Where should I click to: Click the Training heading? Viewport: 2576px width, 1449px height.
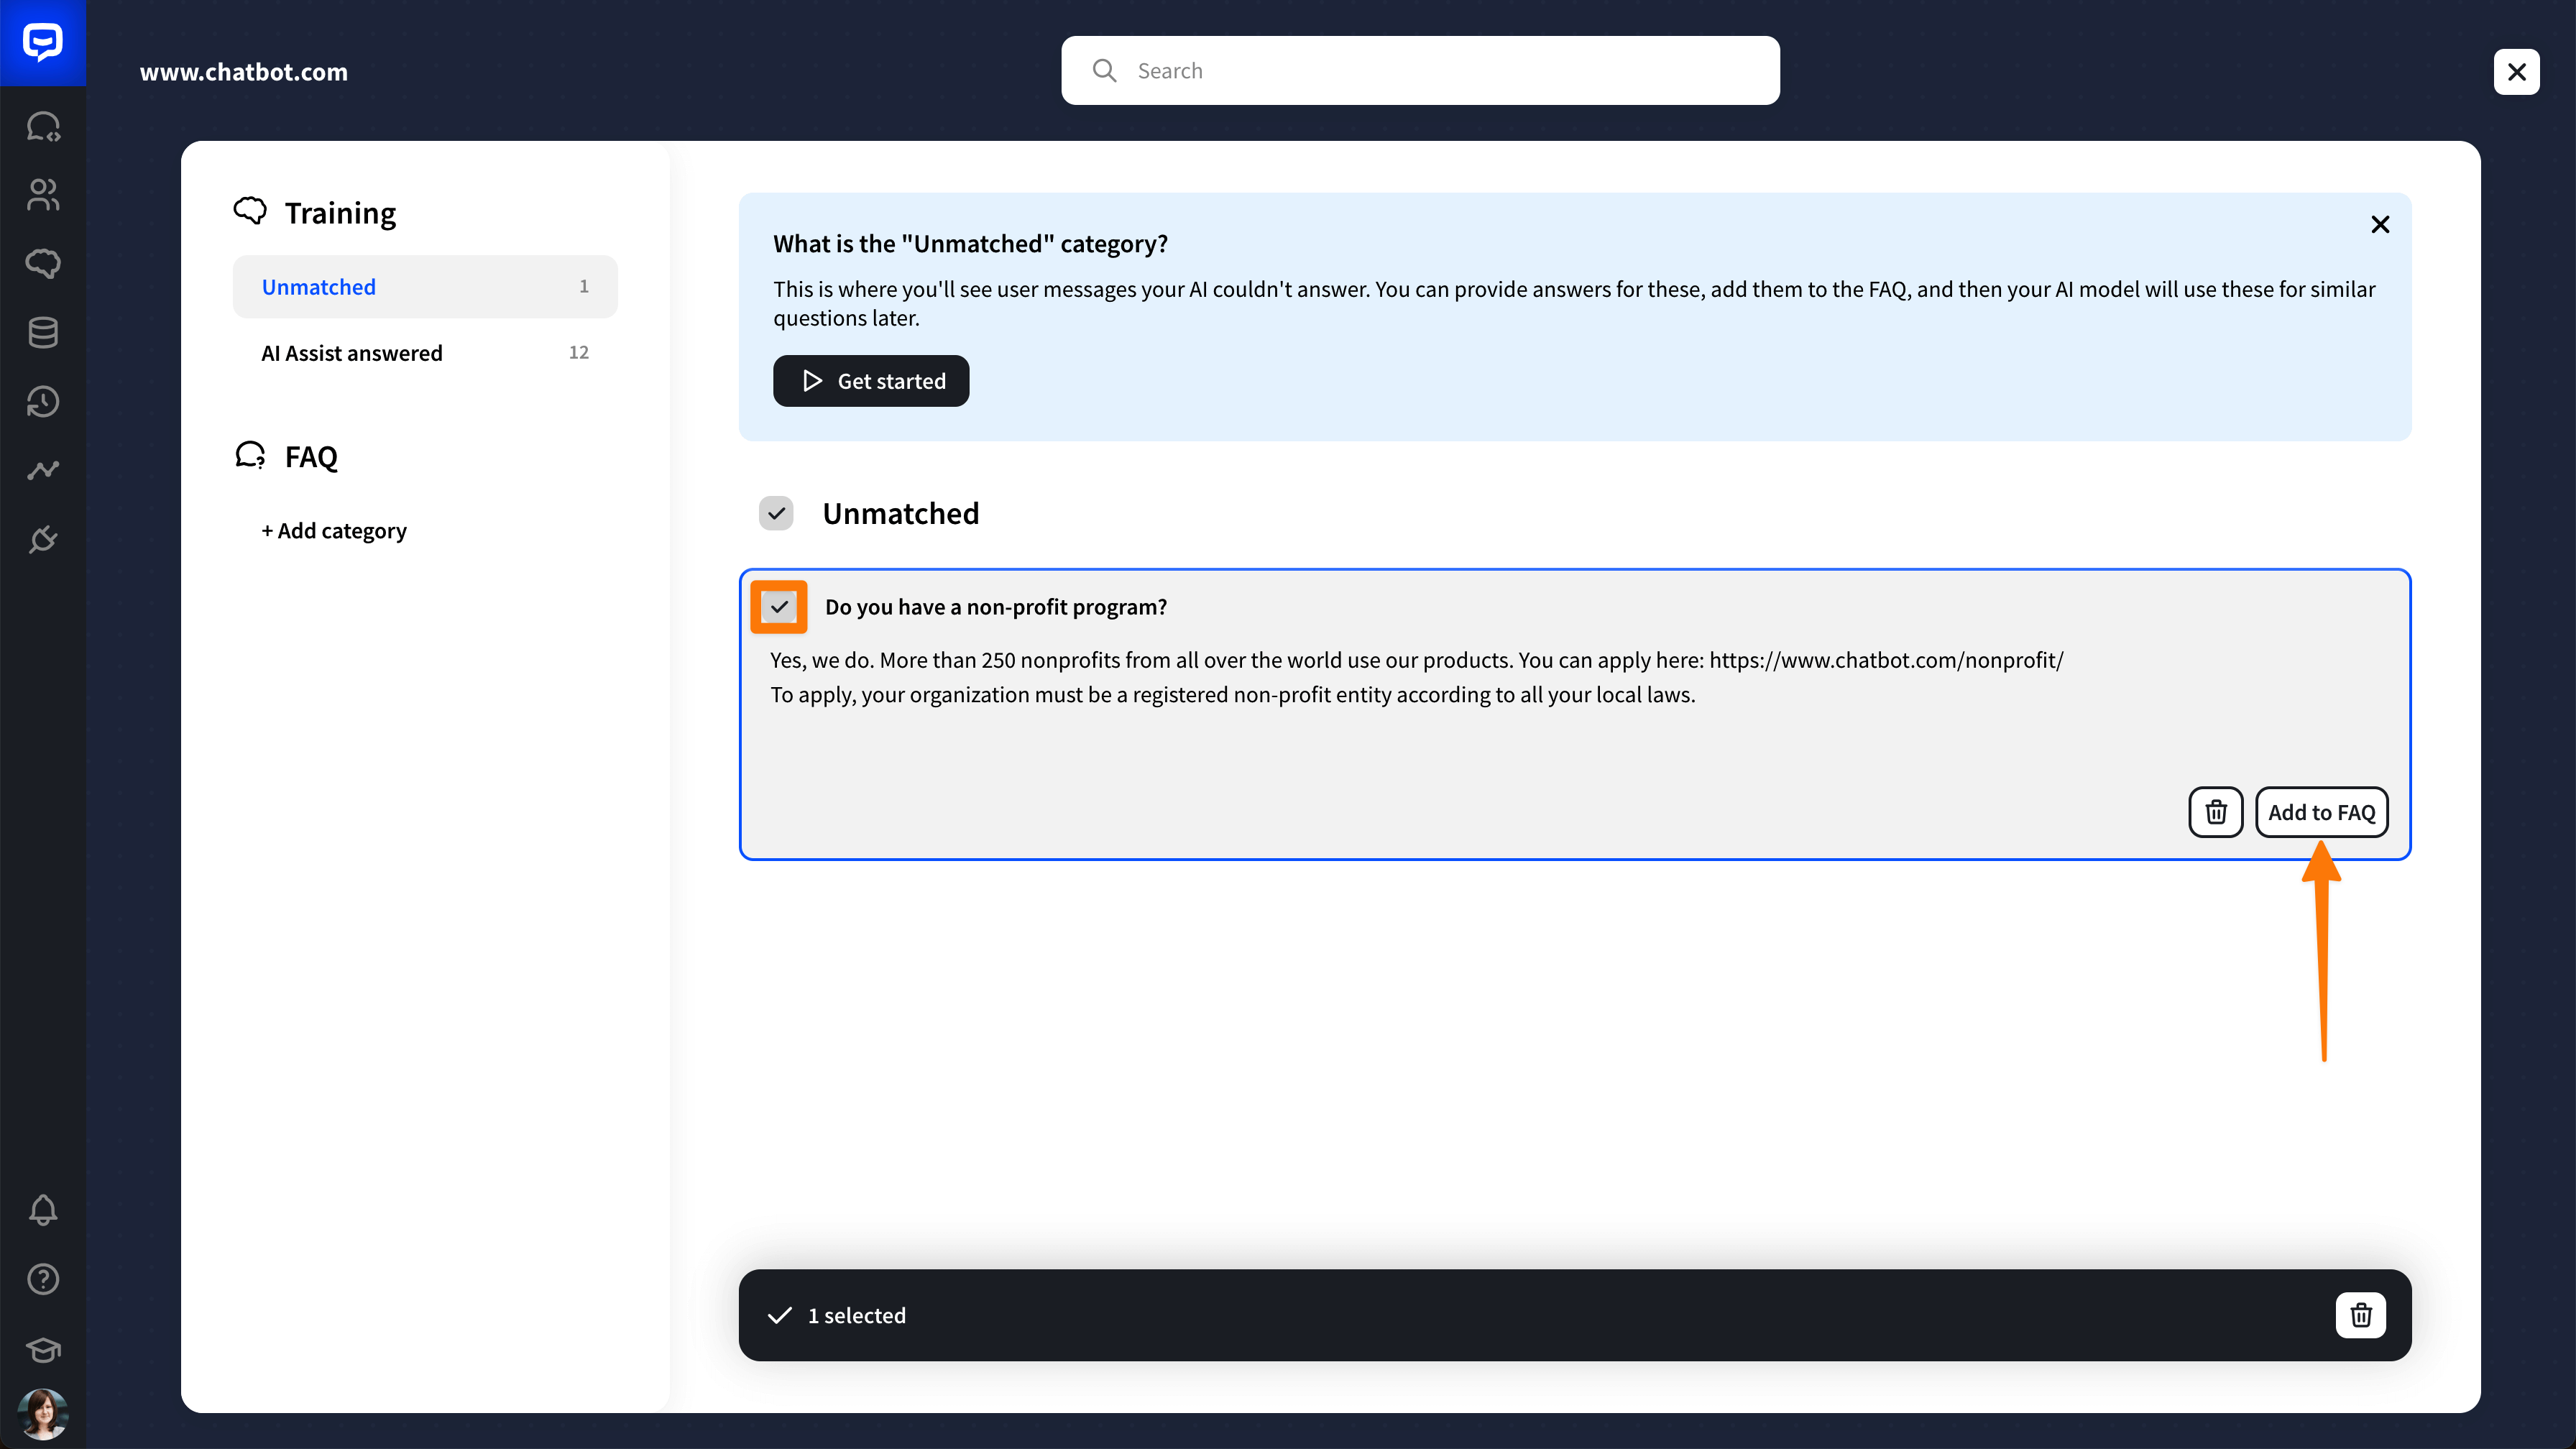(340, 213)
